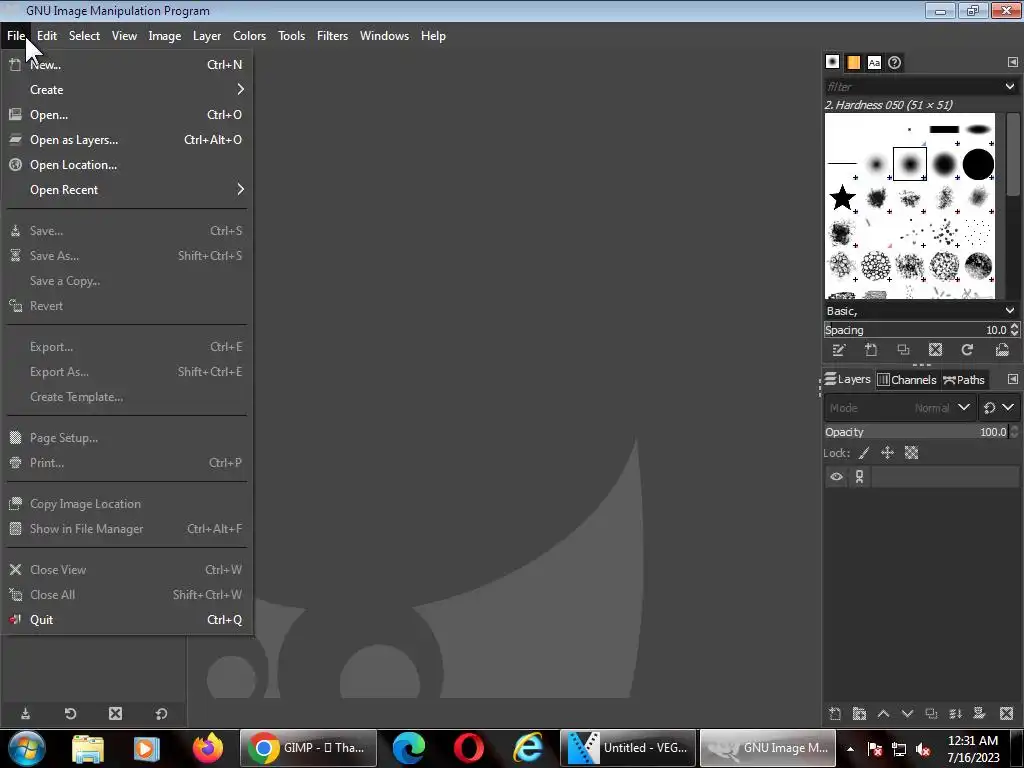
Task: Open brushes panel configure tab menu
Action: point(1012,62)
